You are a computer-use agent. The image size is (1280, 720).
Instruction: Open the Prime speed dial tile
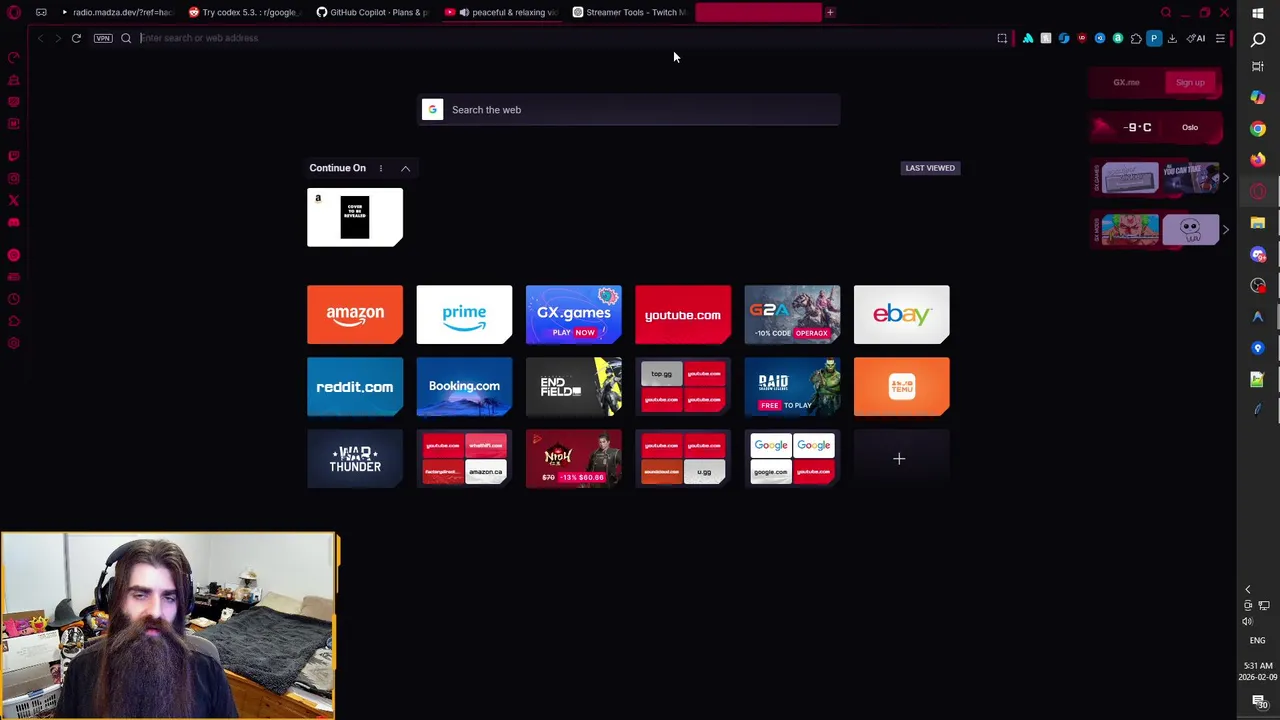464,314
